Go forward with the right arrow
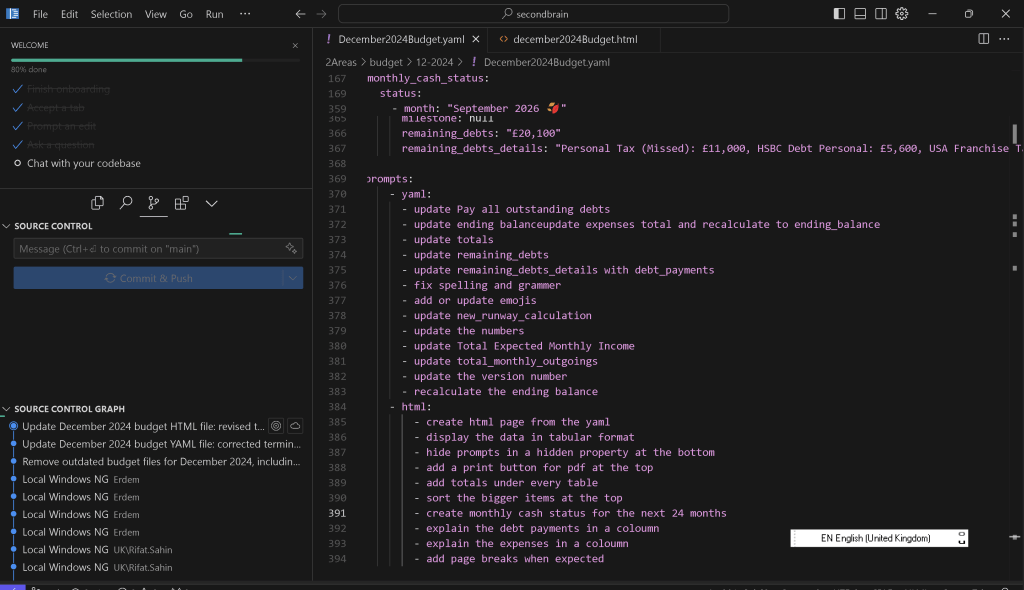This screenshot has width=1024, height=590. coord(321,14)
